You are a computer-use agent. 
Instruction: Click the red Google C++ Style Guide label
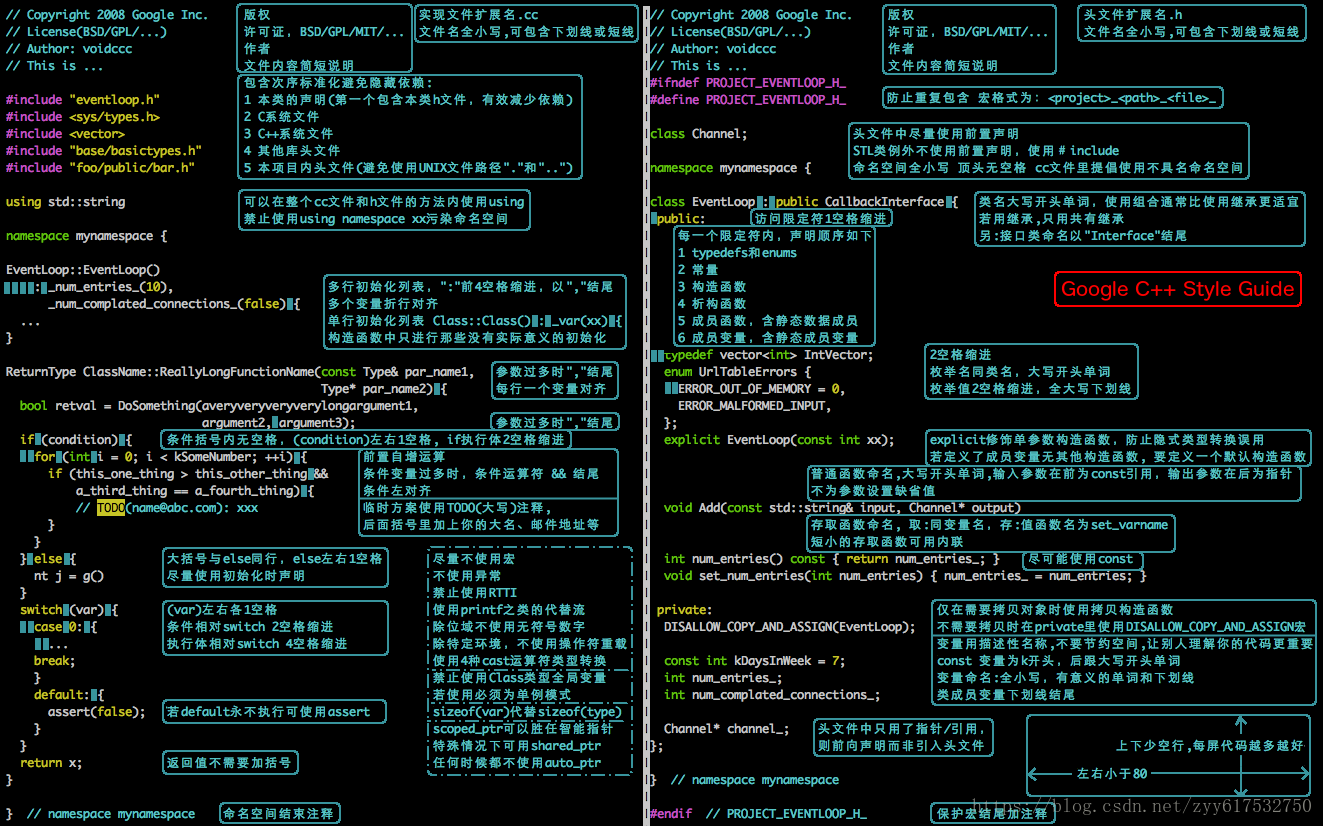point(1177,289)
